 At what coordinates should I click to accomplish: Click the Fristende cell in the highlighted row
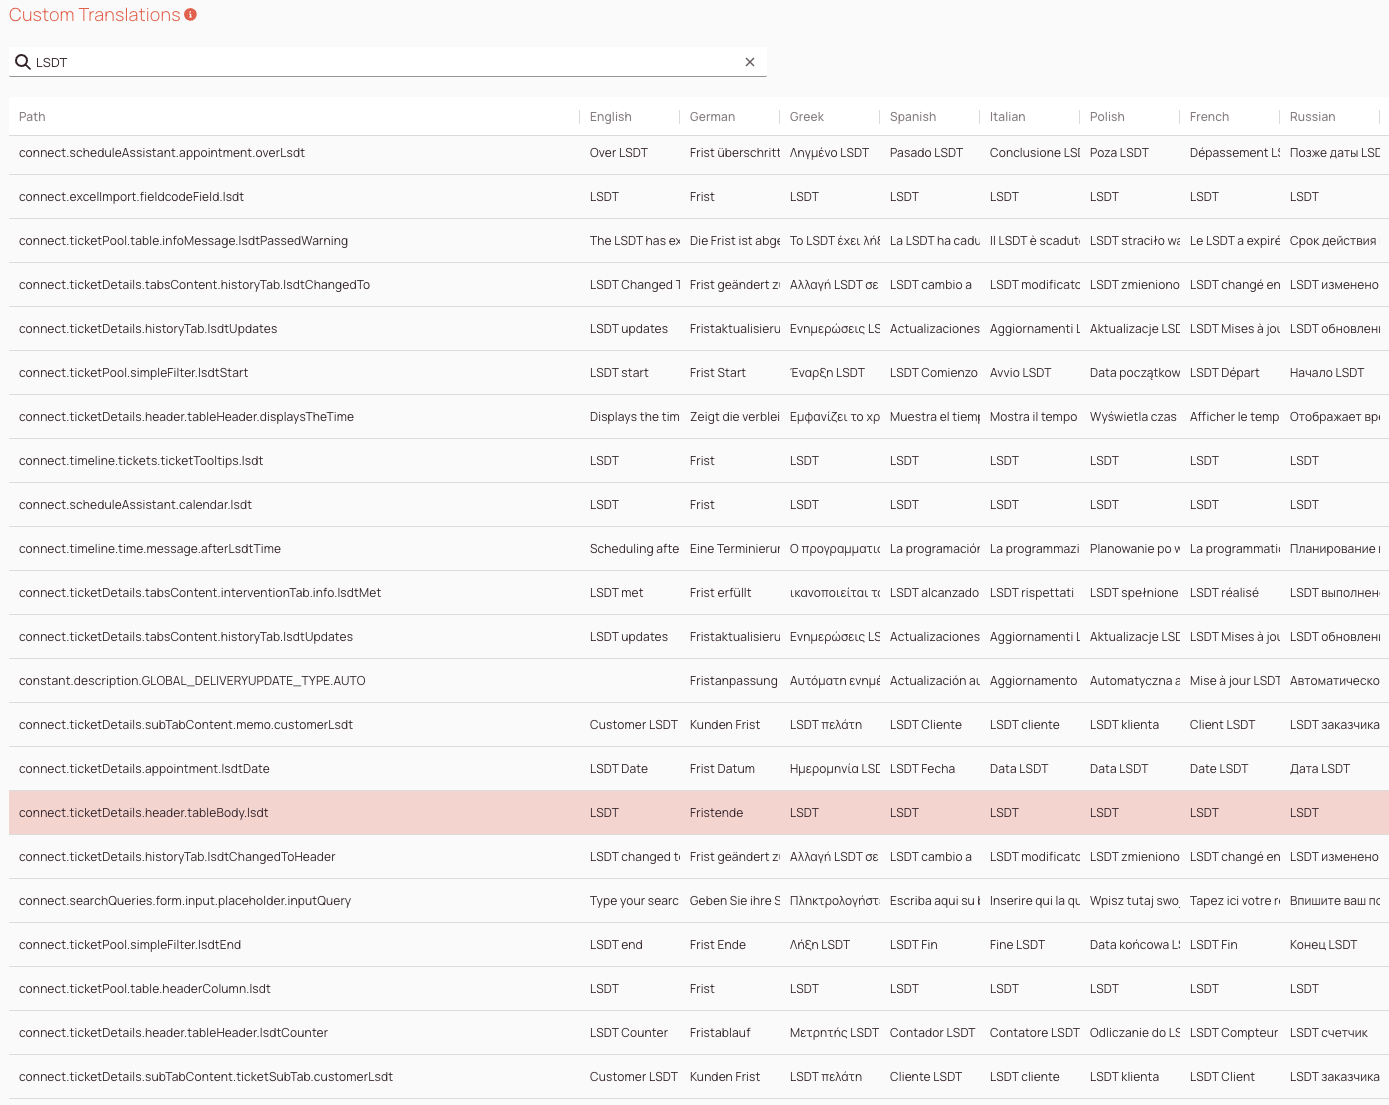click(716, 812)
